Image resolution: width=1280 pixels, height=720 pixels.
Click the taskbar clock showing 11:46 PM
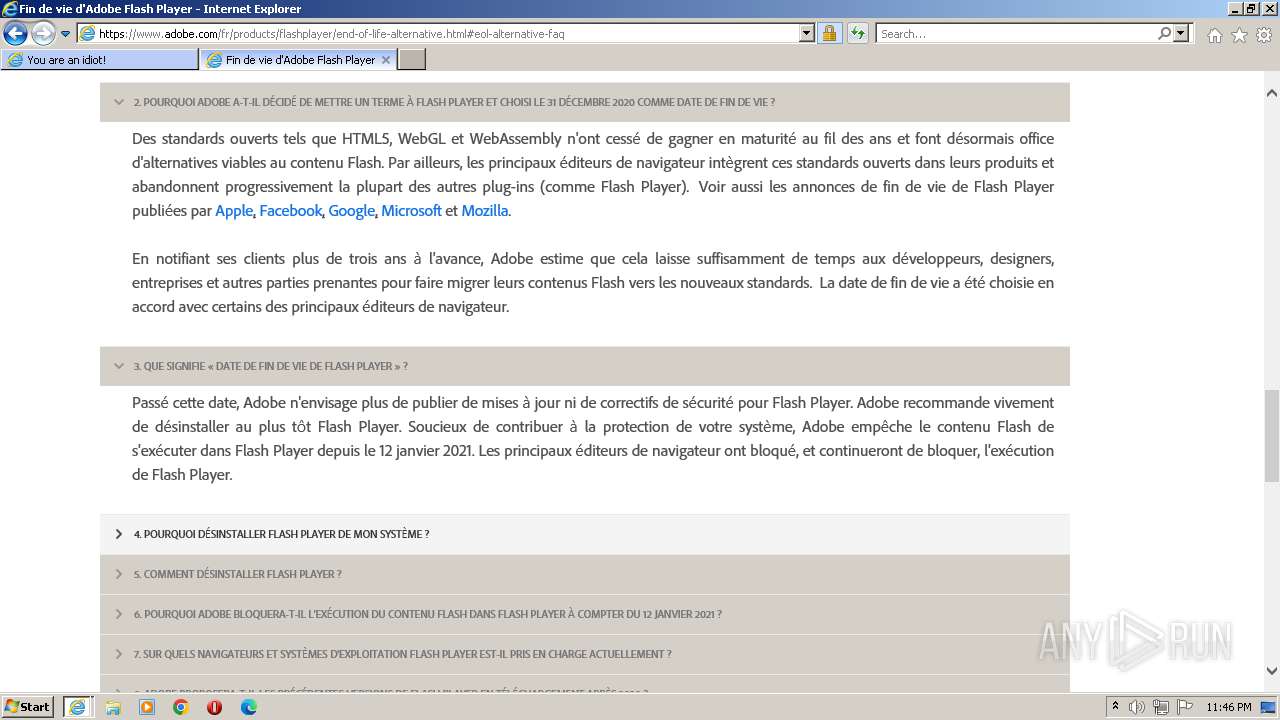[1229, 707]
